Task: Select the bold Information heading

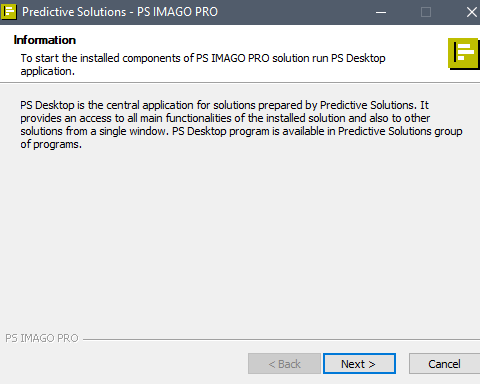Action: pos(45,40)
